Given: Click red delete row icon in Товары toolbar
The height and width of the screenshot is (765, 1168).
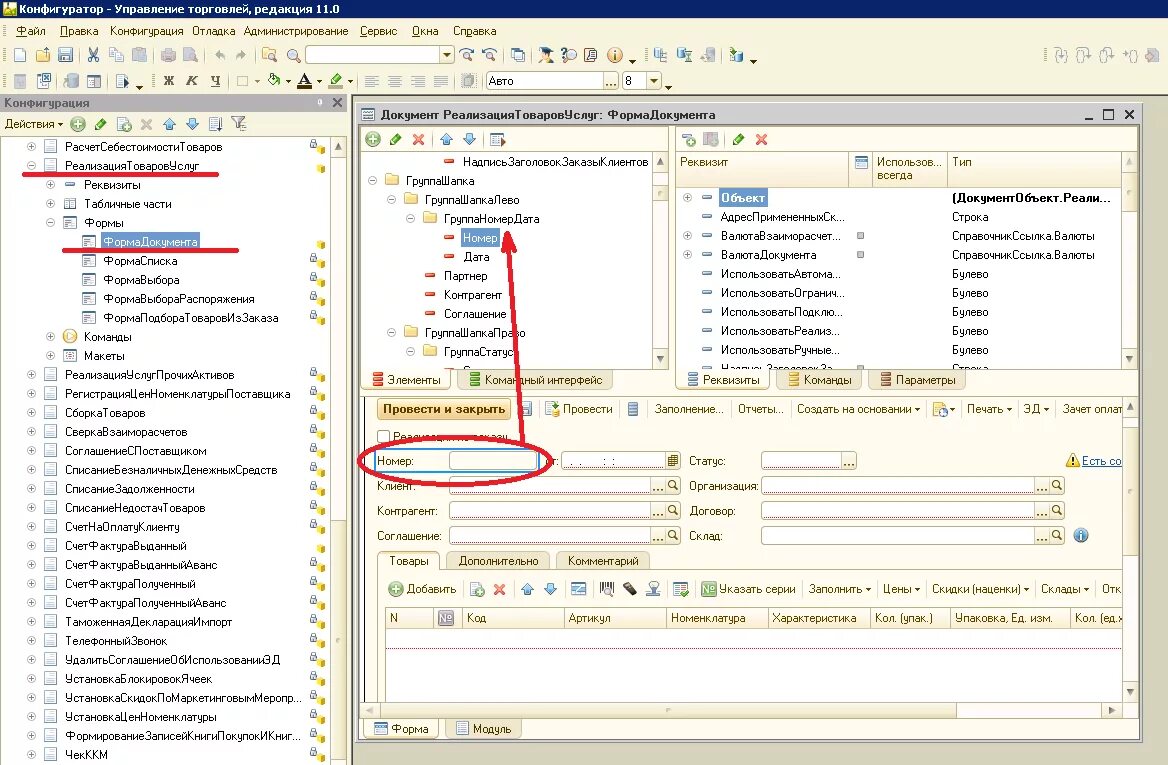Looking at the screenshot, I should (x=500, y=589).
